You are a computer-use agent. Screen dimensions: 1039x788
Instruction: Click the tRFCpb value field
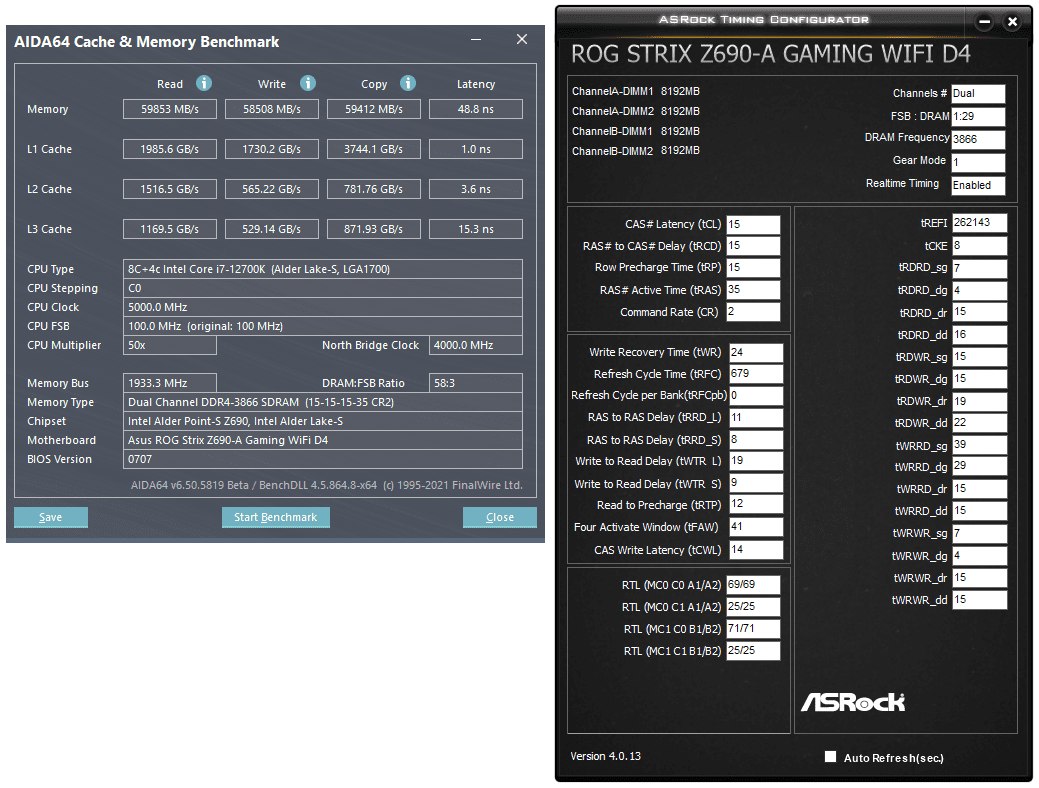pos(756,396)
